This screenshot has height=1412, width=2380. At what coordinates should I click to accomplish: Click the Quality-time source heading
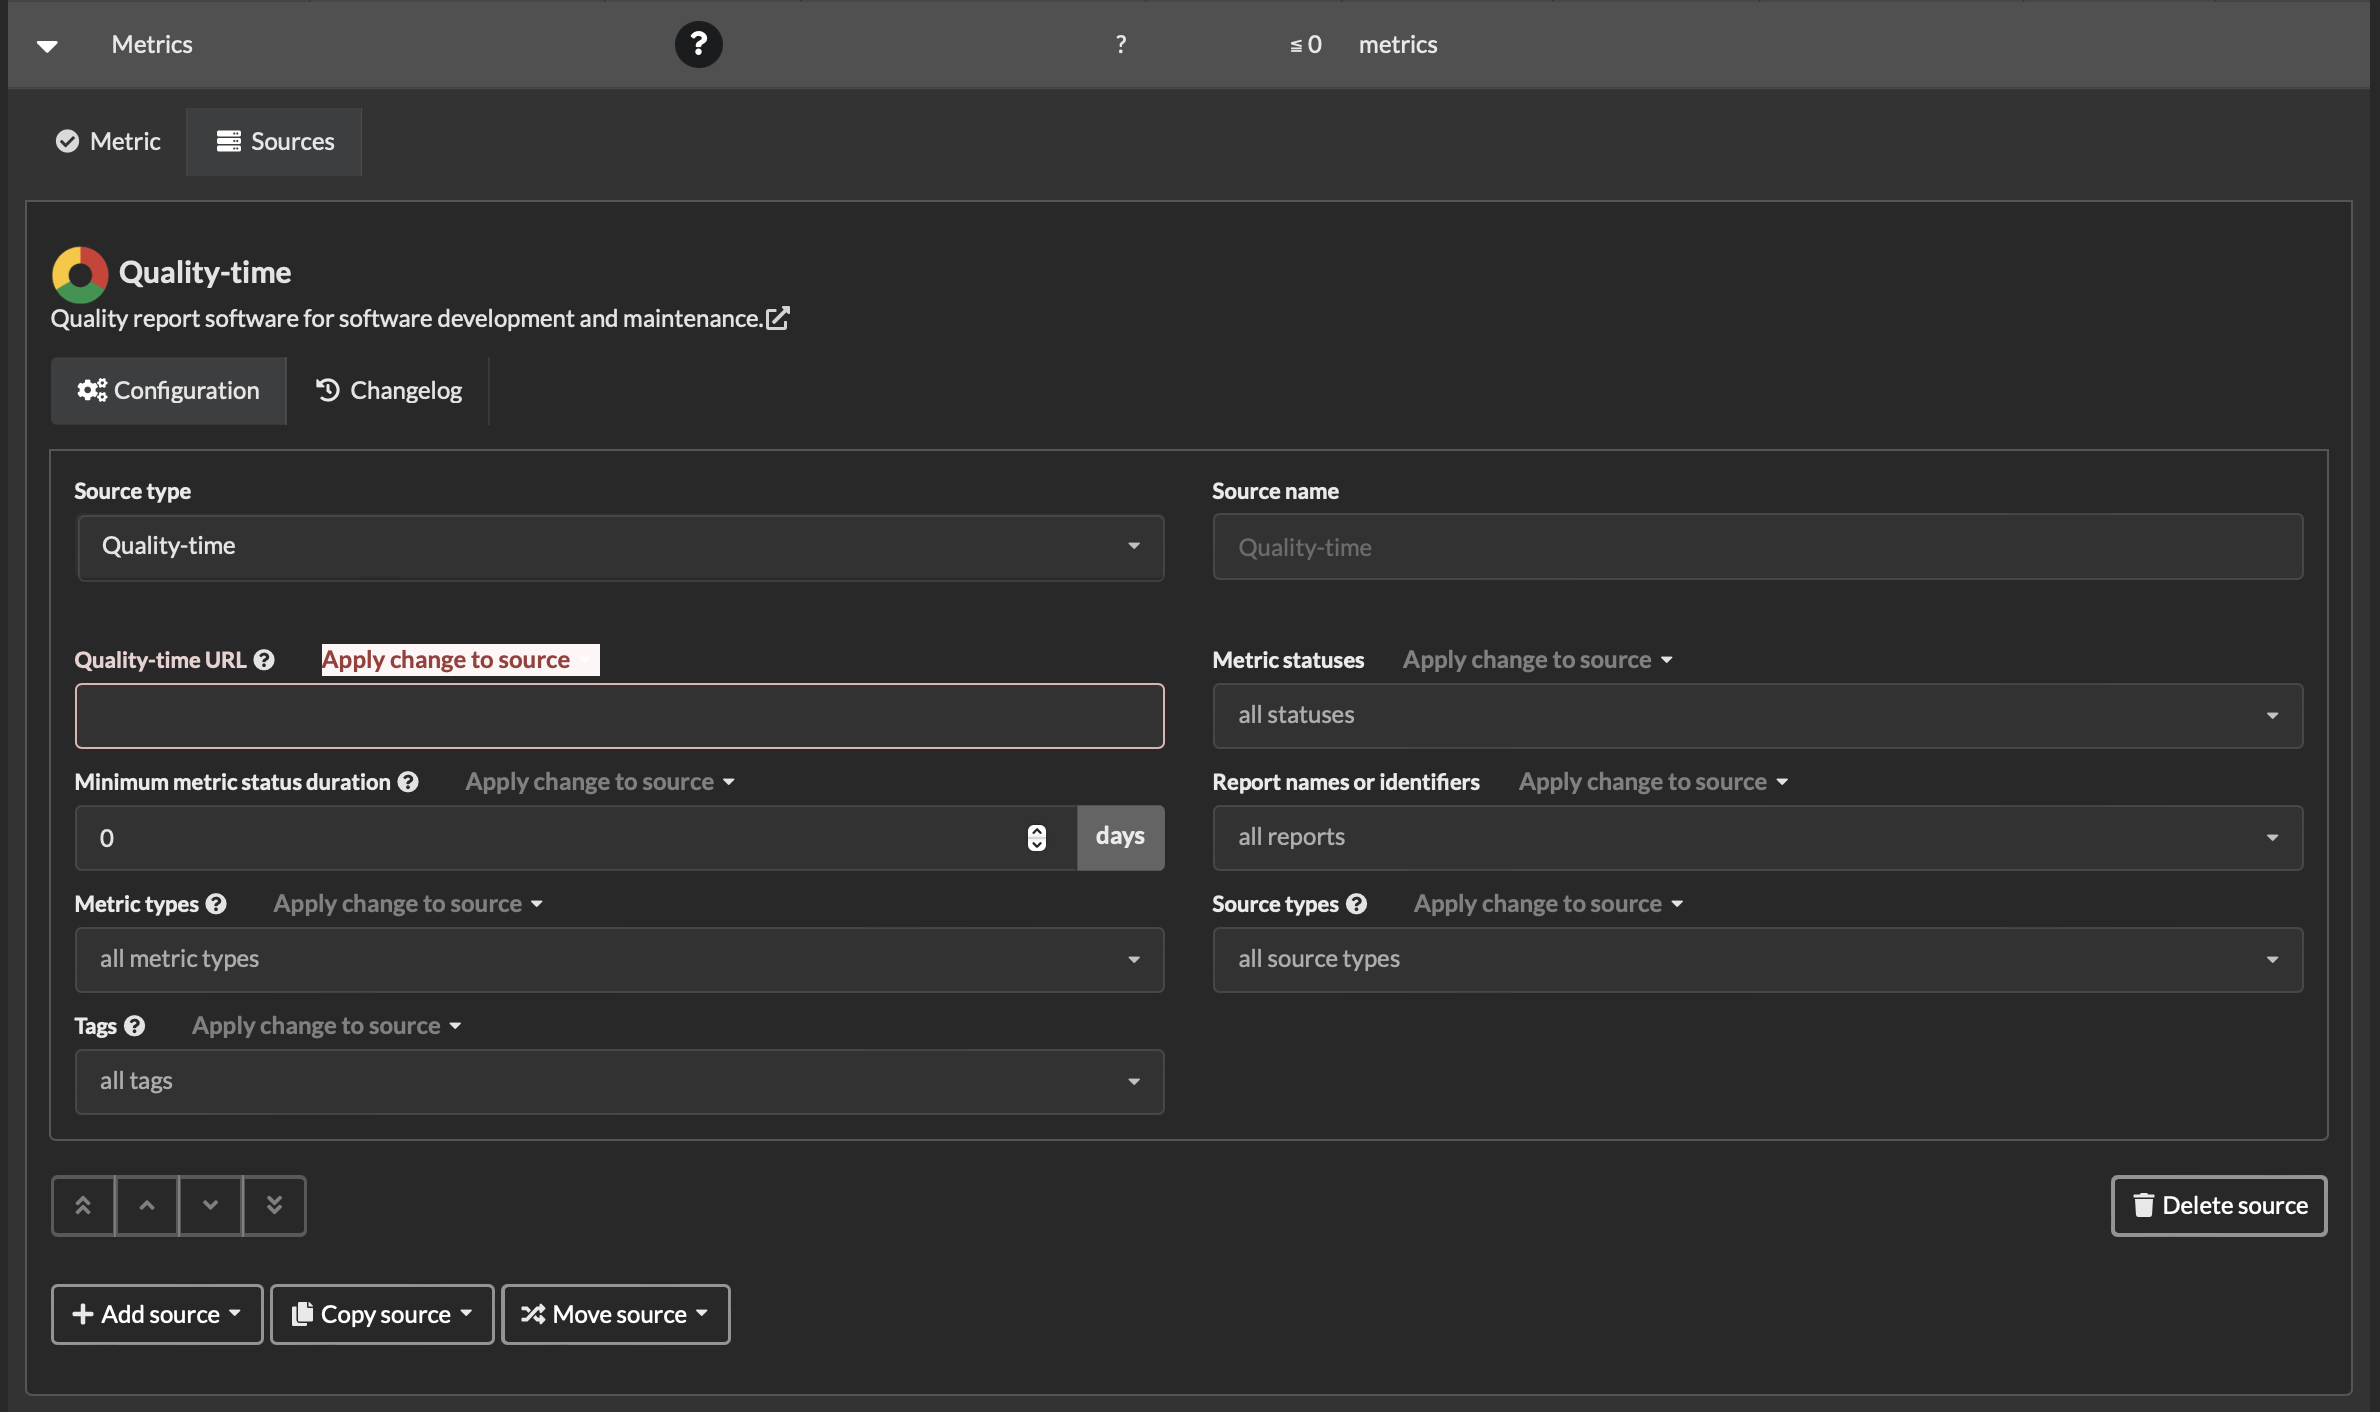pyautogui.click(x=205, y=272)
